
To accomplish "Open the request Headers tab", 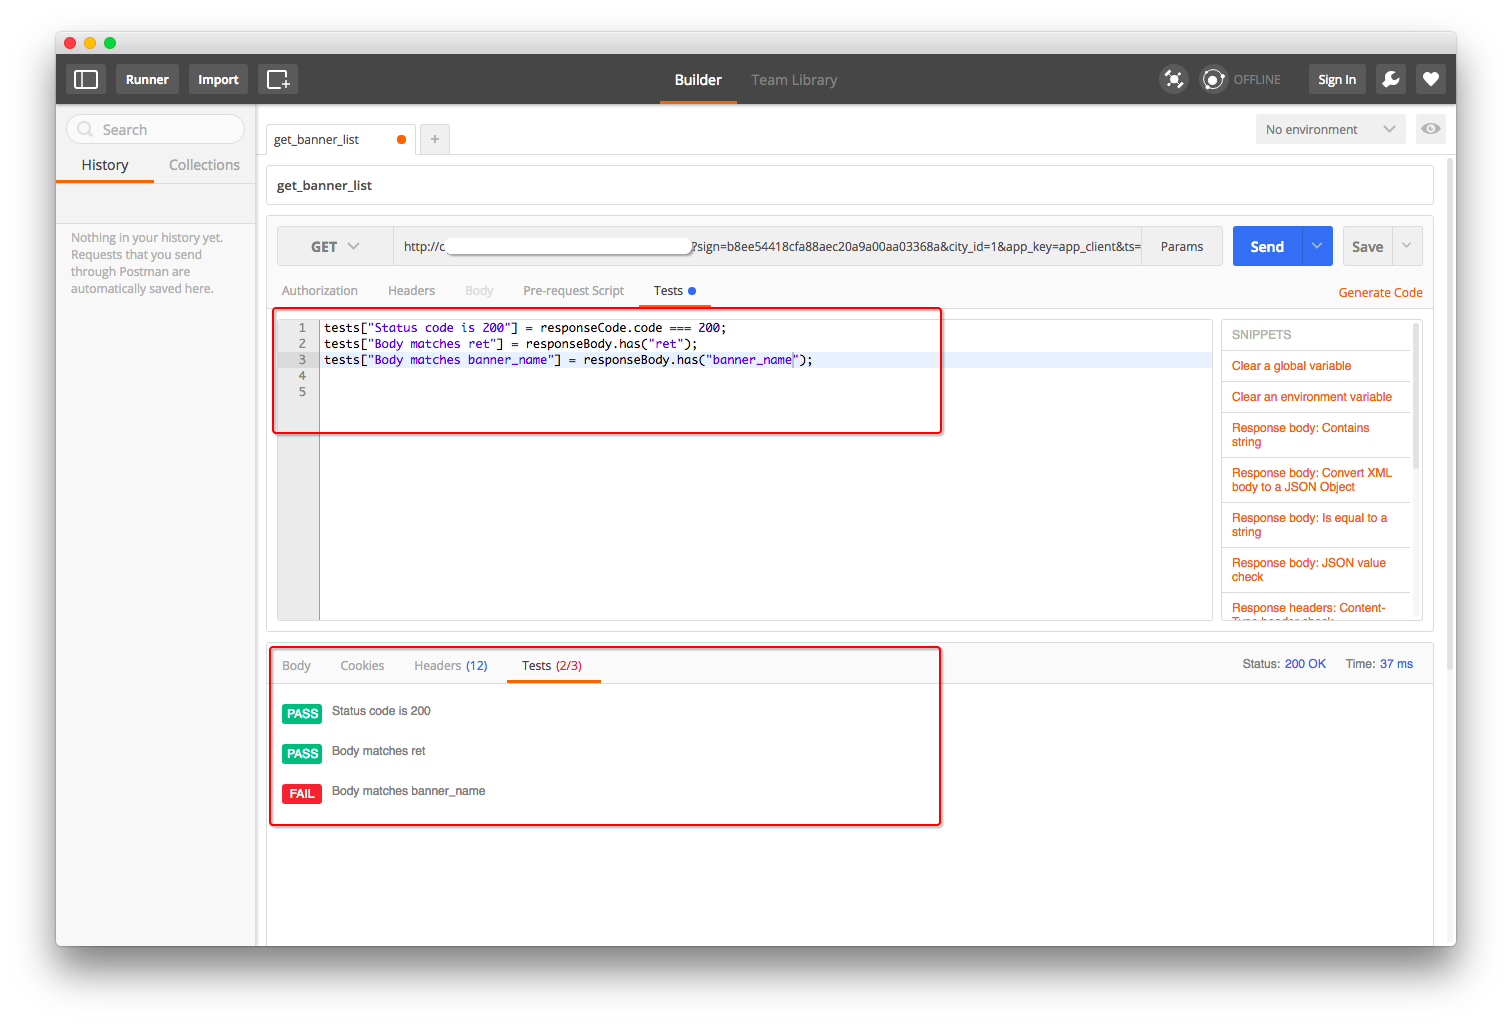I will (411, 290).
